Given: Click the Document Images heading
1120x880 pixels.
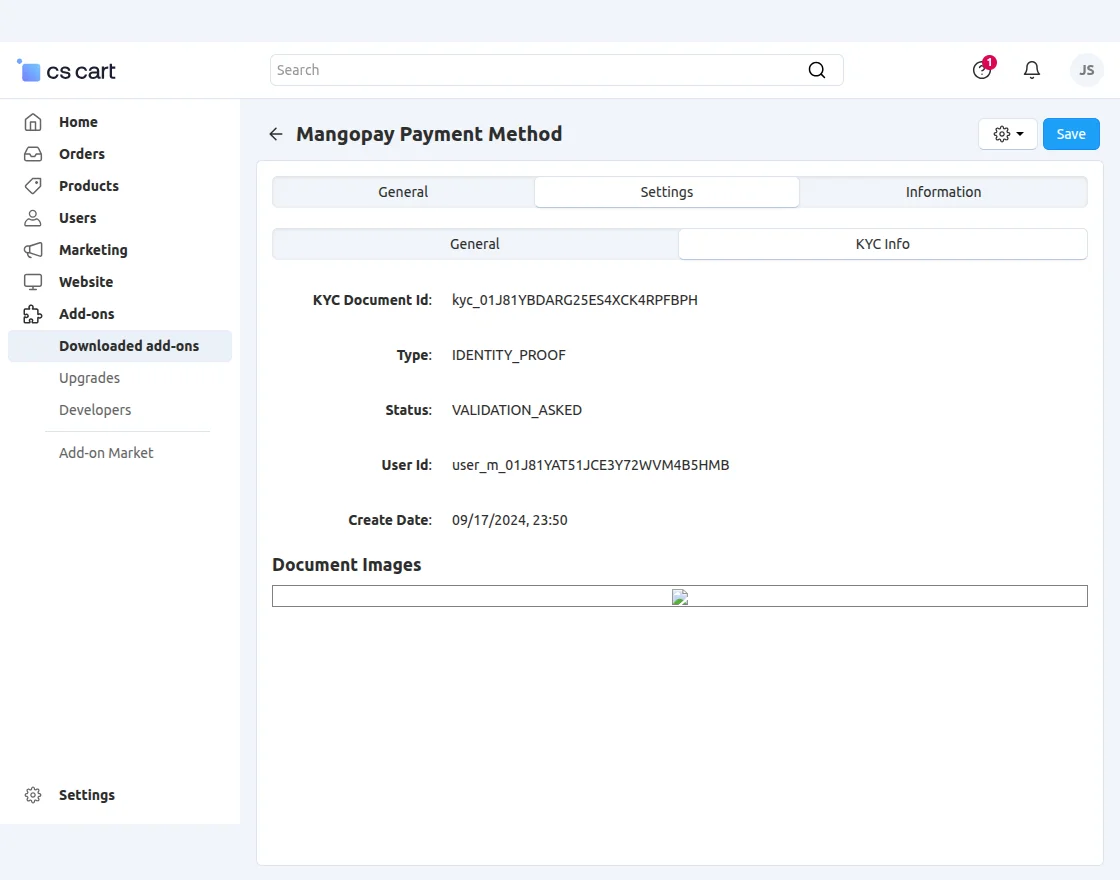Looking at the screenshot, I should pos(346,565).
